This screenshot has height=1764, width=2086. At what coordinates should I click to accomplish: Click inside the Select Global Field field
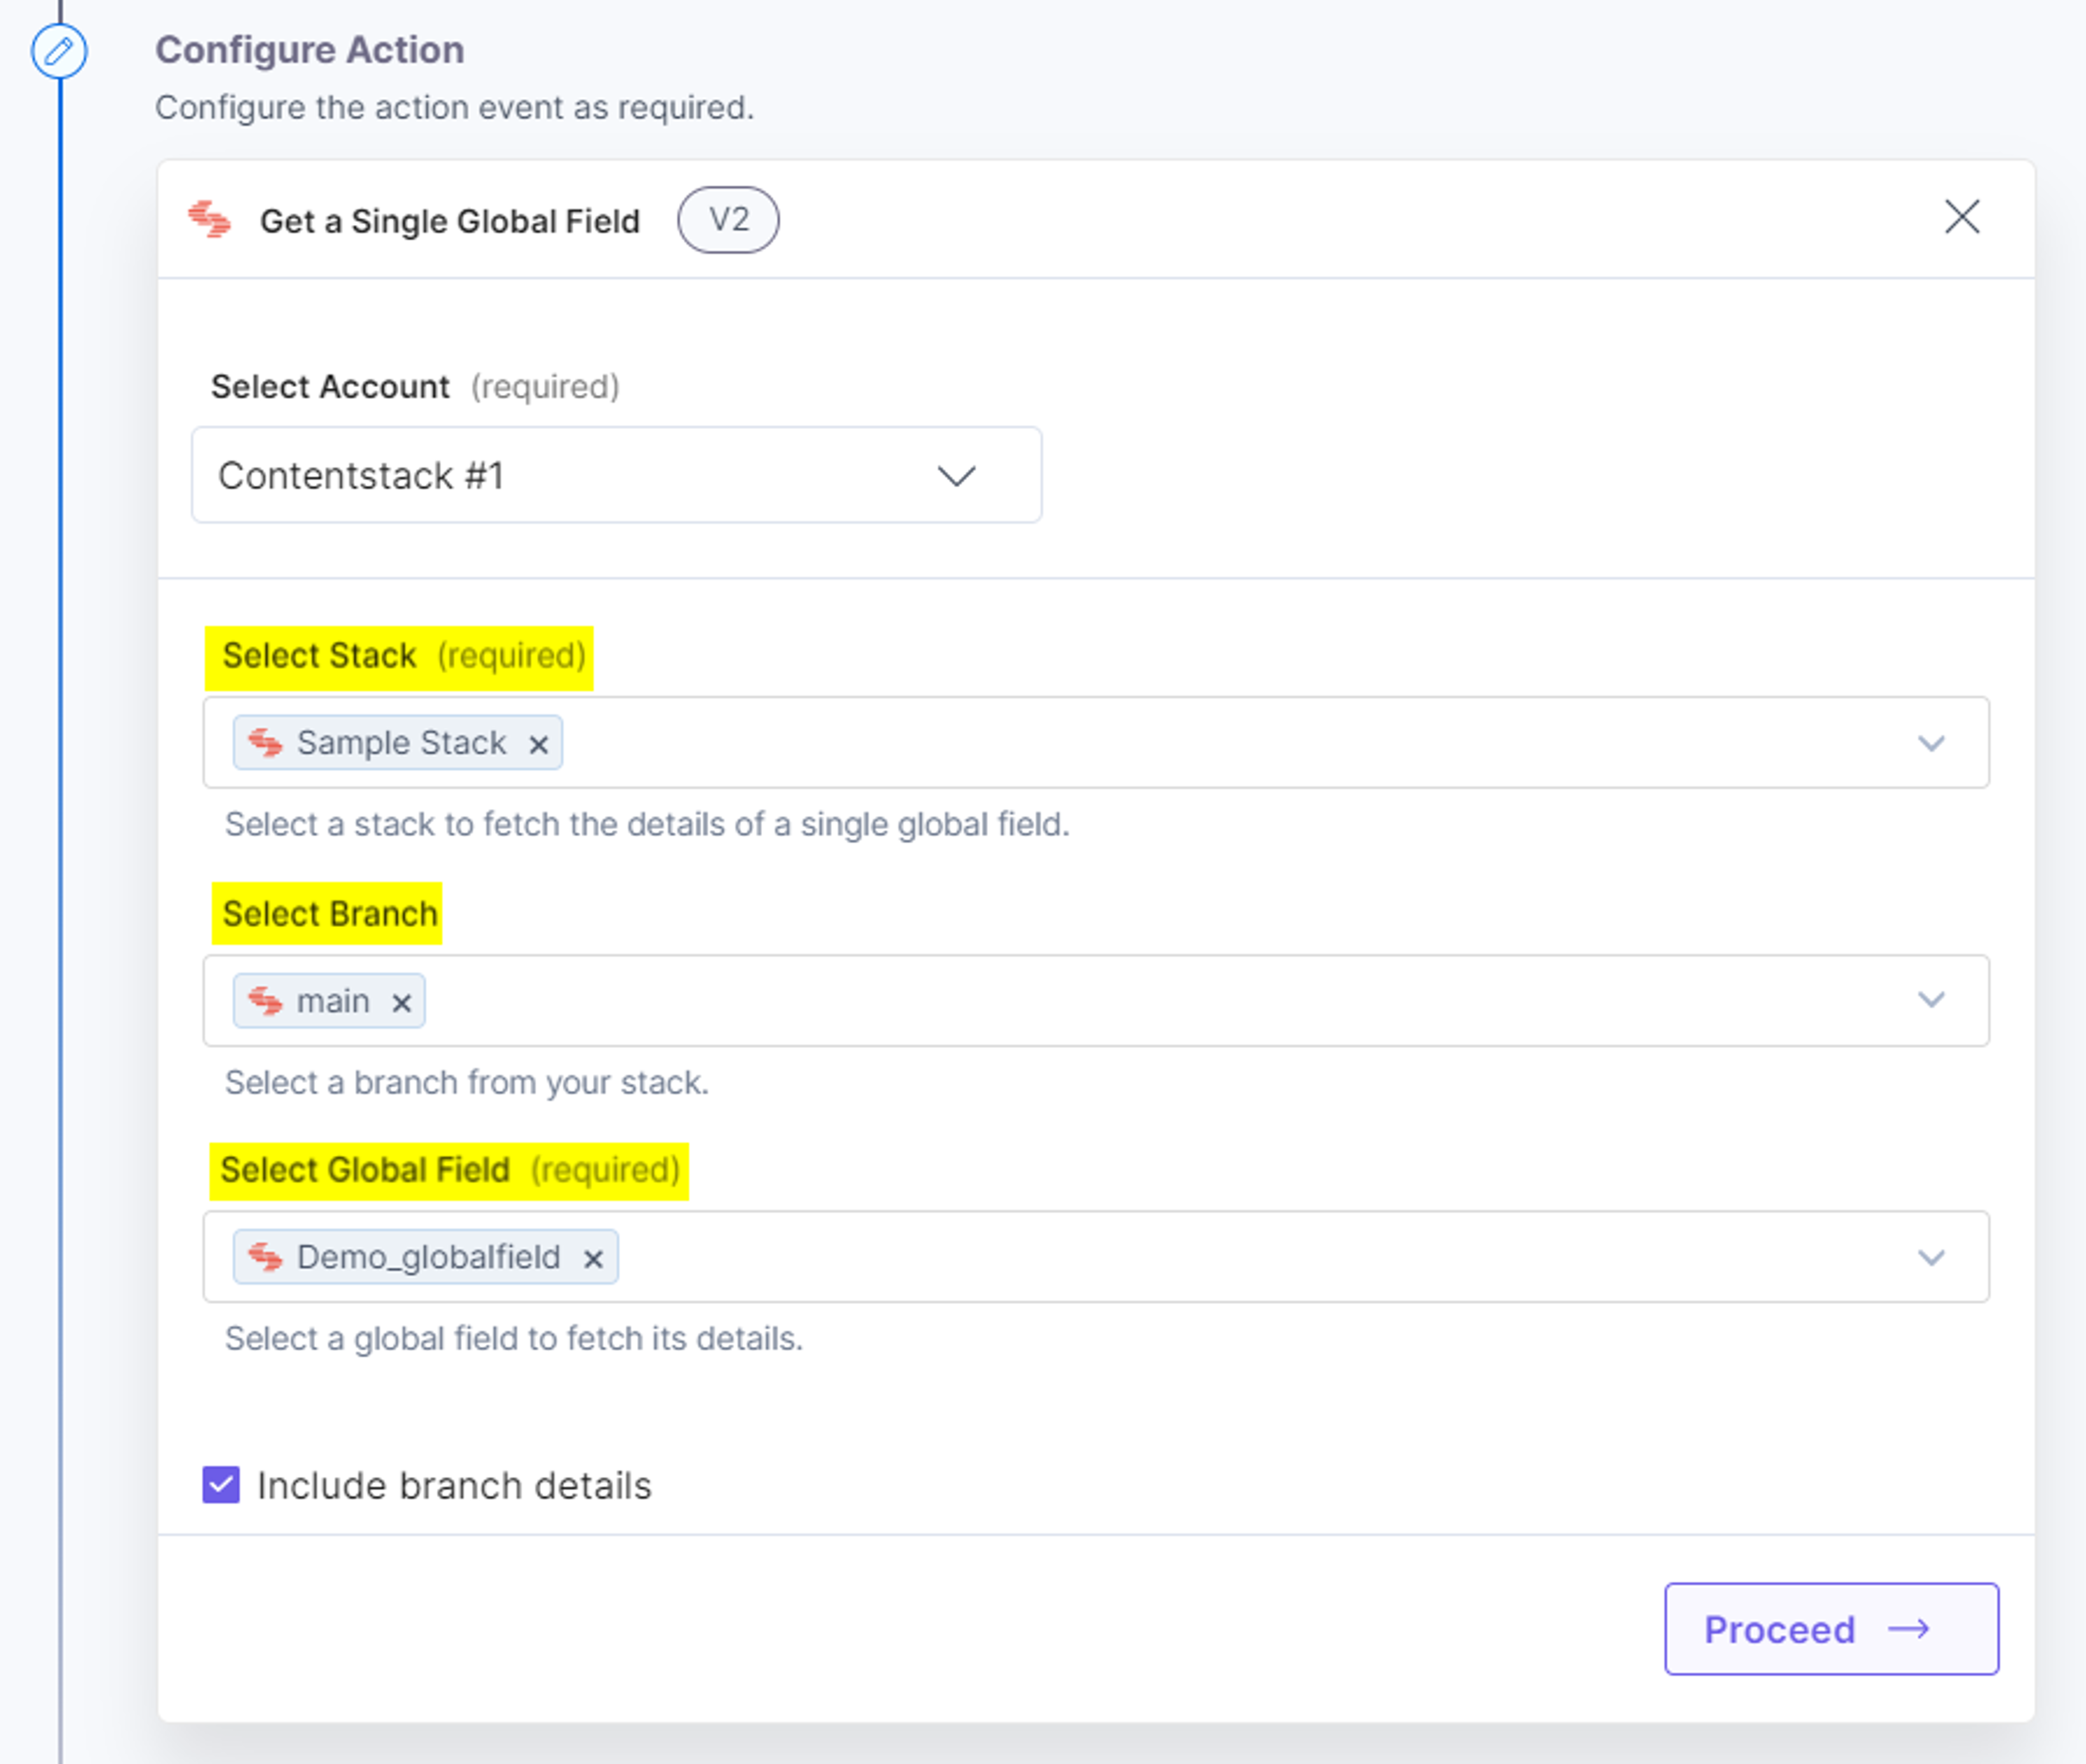pos(1095,1257)
